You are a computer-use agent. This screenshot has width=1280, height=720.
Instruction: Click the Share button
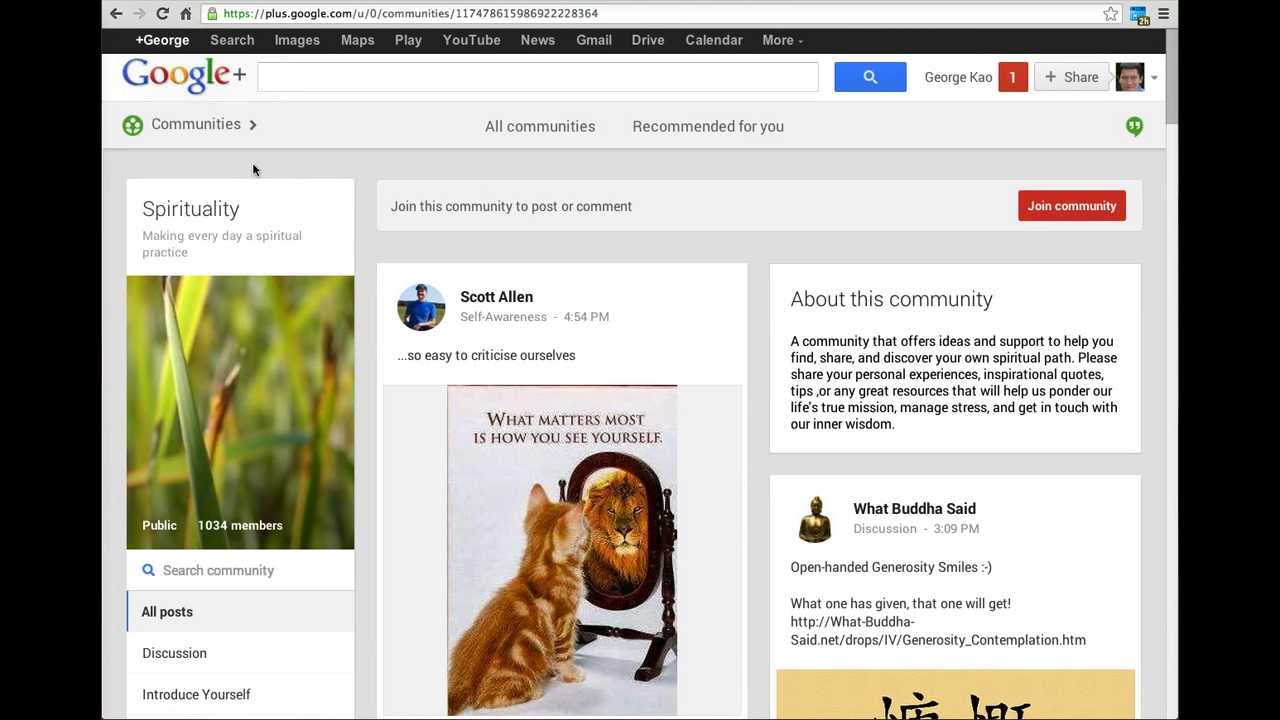point(1071,77)
